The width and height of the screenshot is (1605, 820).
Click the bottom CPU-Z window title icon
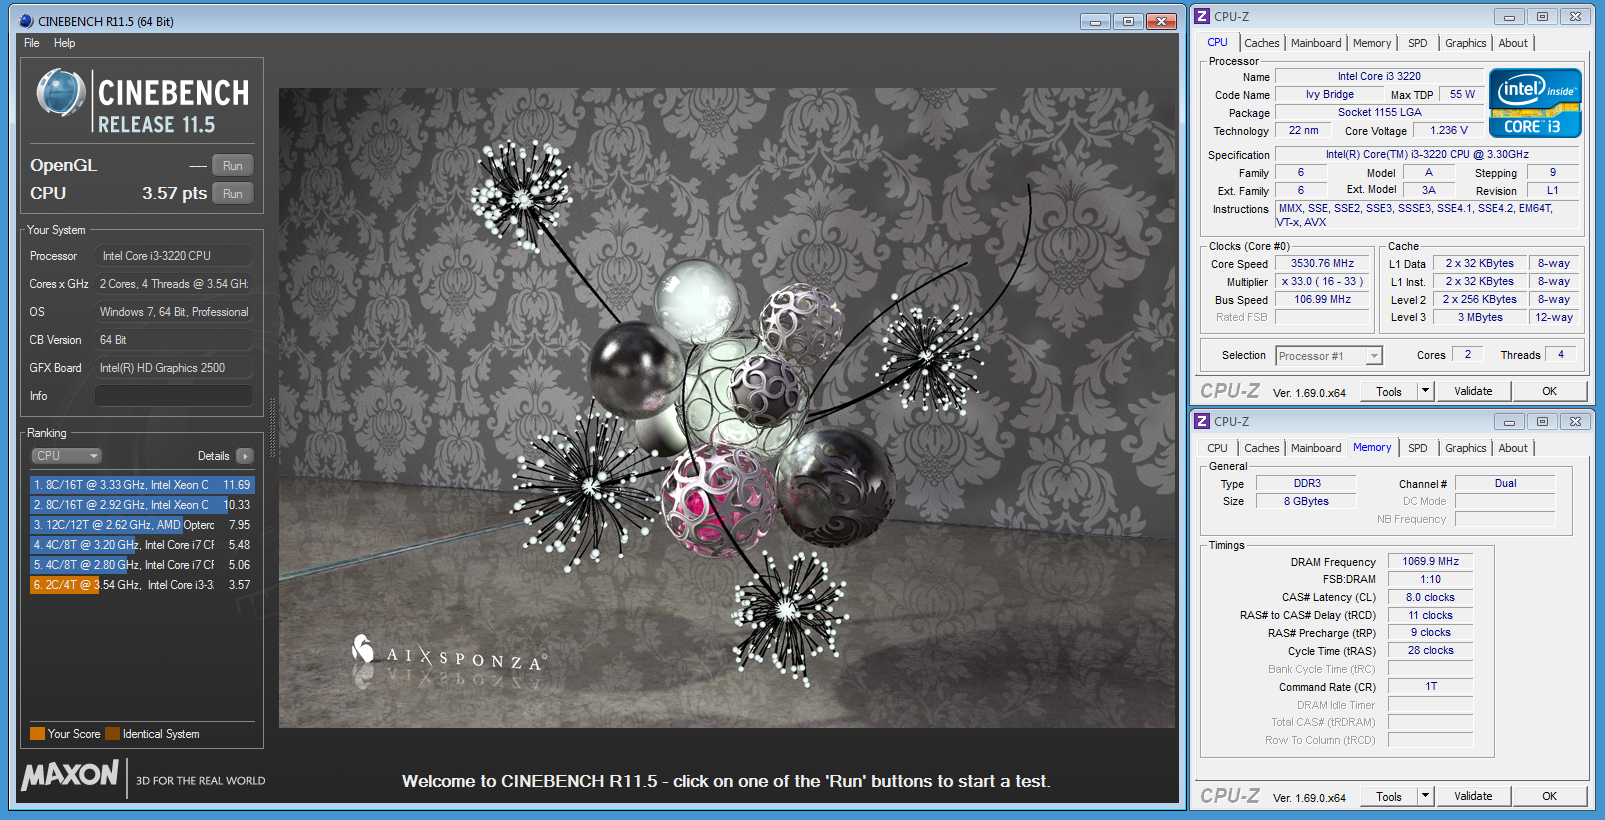(x=1203, y=421)
